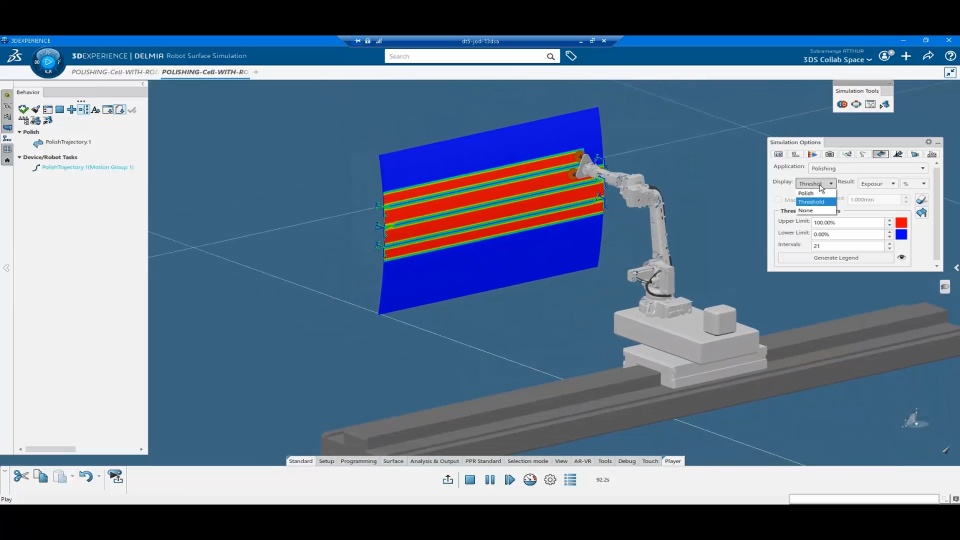Click the 3DEXPERIENCE compass play button

(x=48, y=61)
